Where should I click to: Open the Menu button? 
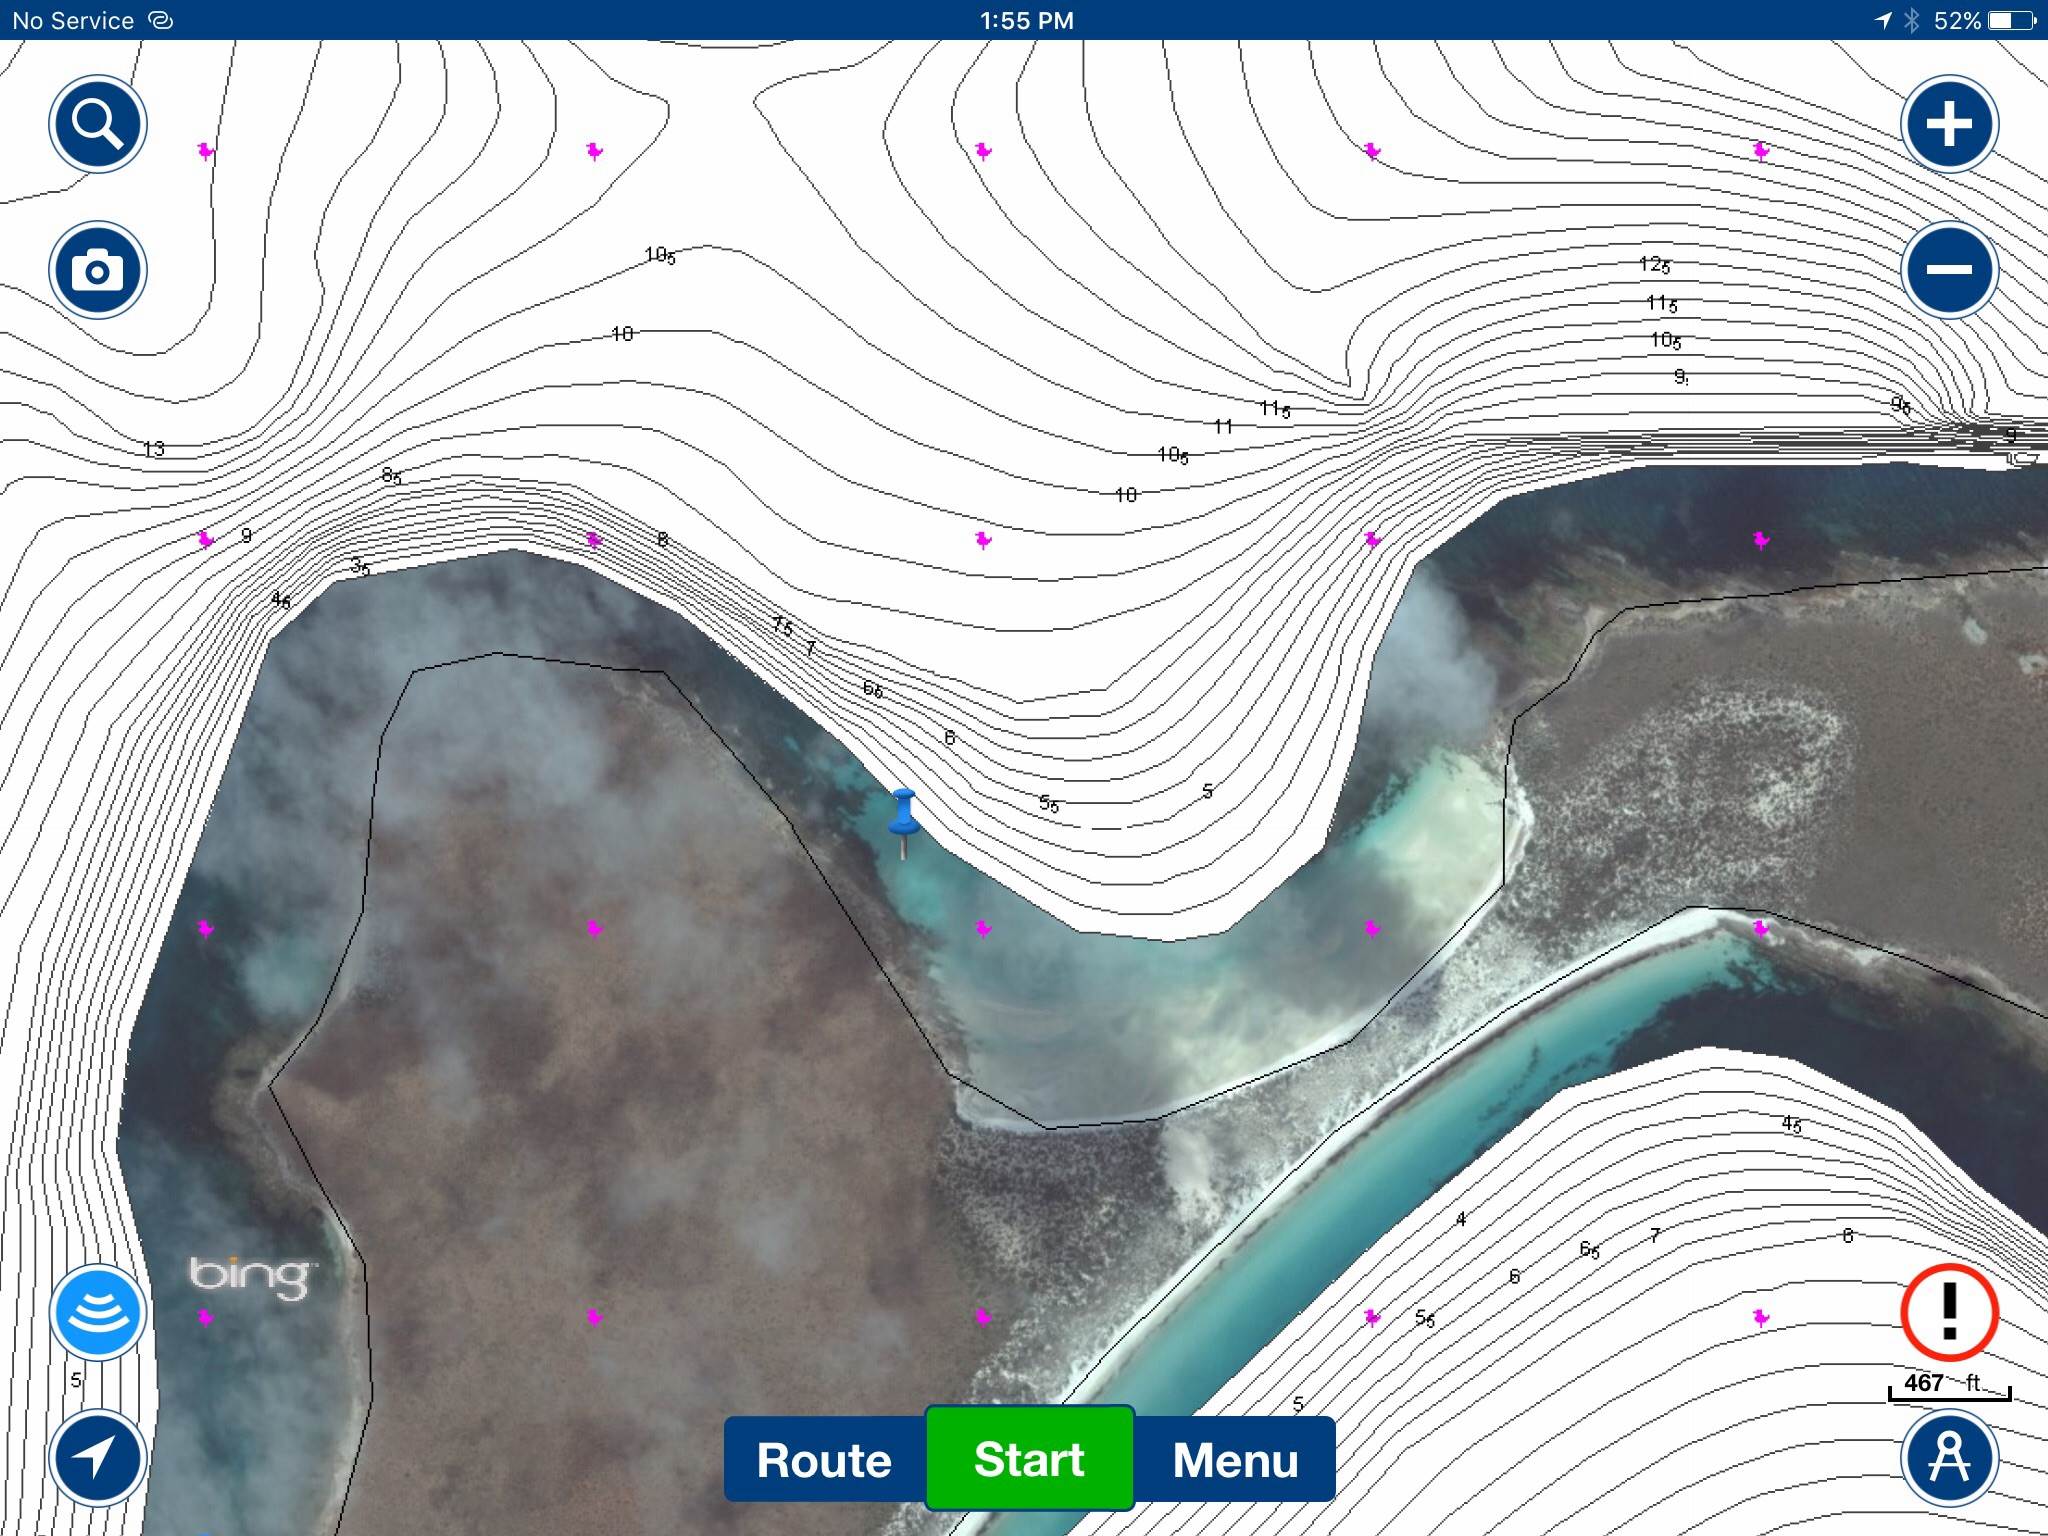(1235, 1460)
